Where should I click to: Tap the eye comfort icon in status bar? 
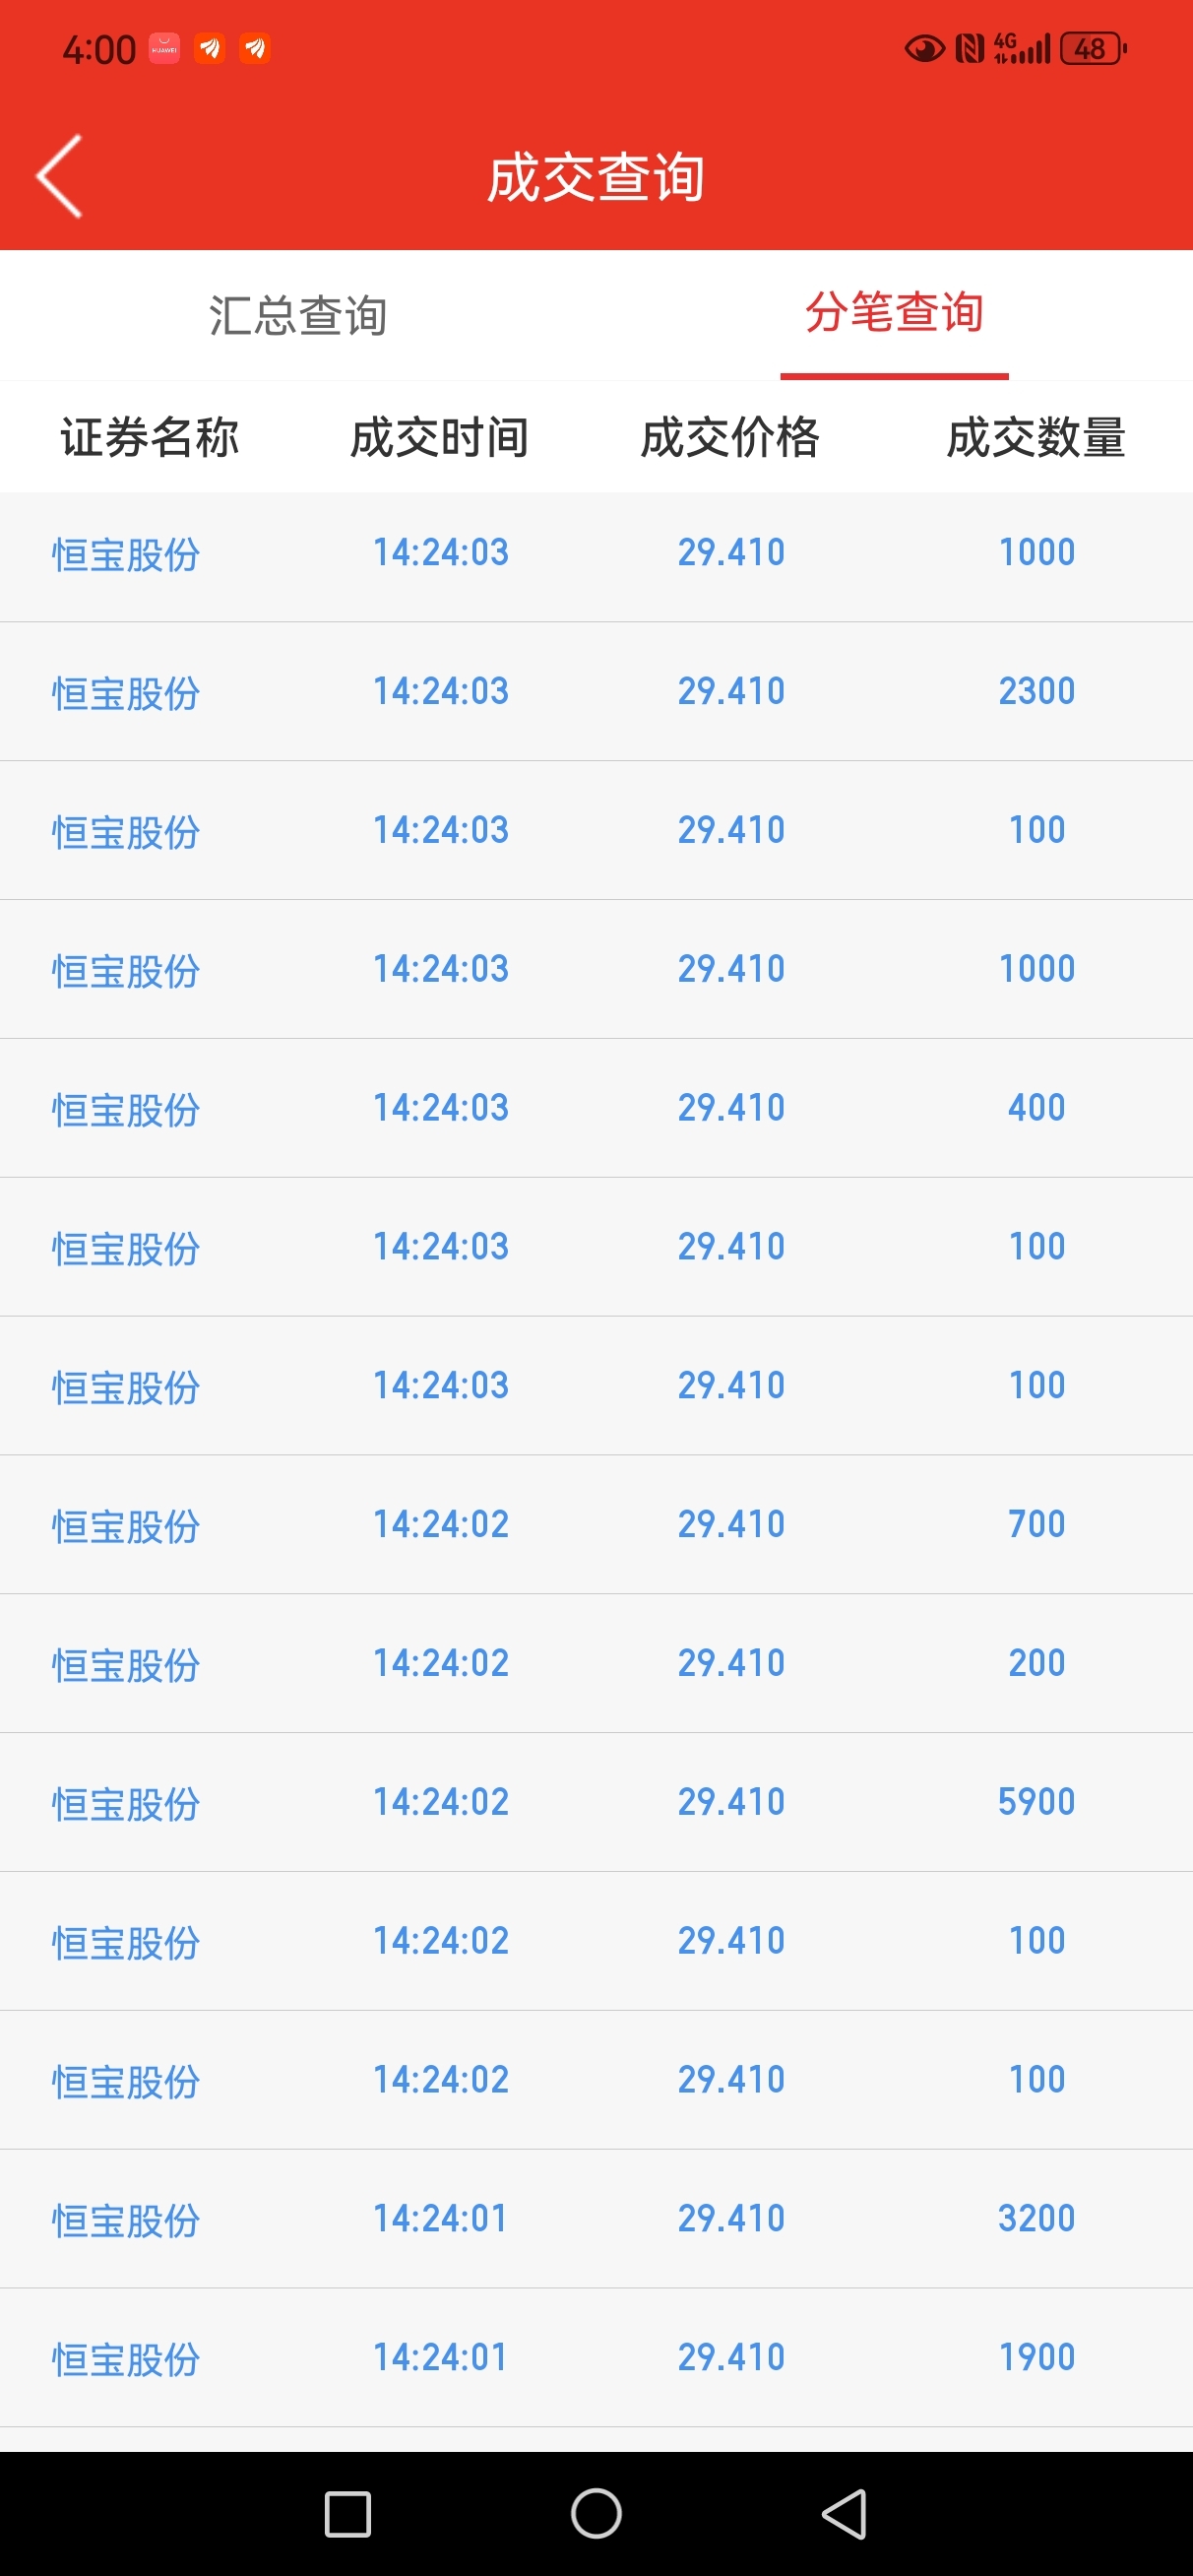coord(924,48)
